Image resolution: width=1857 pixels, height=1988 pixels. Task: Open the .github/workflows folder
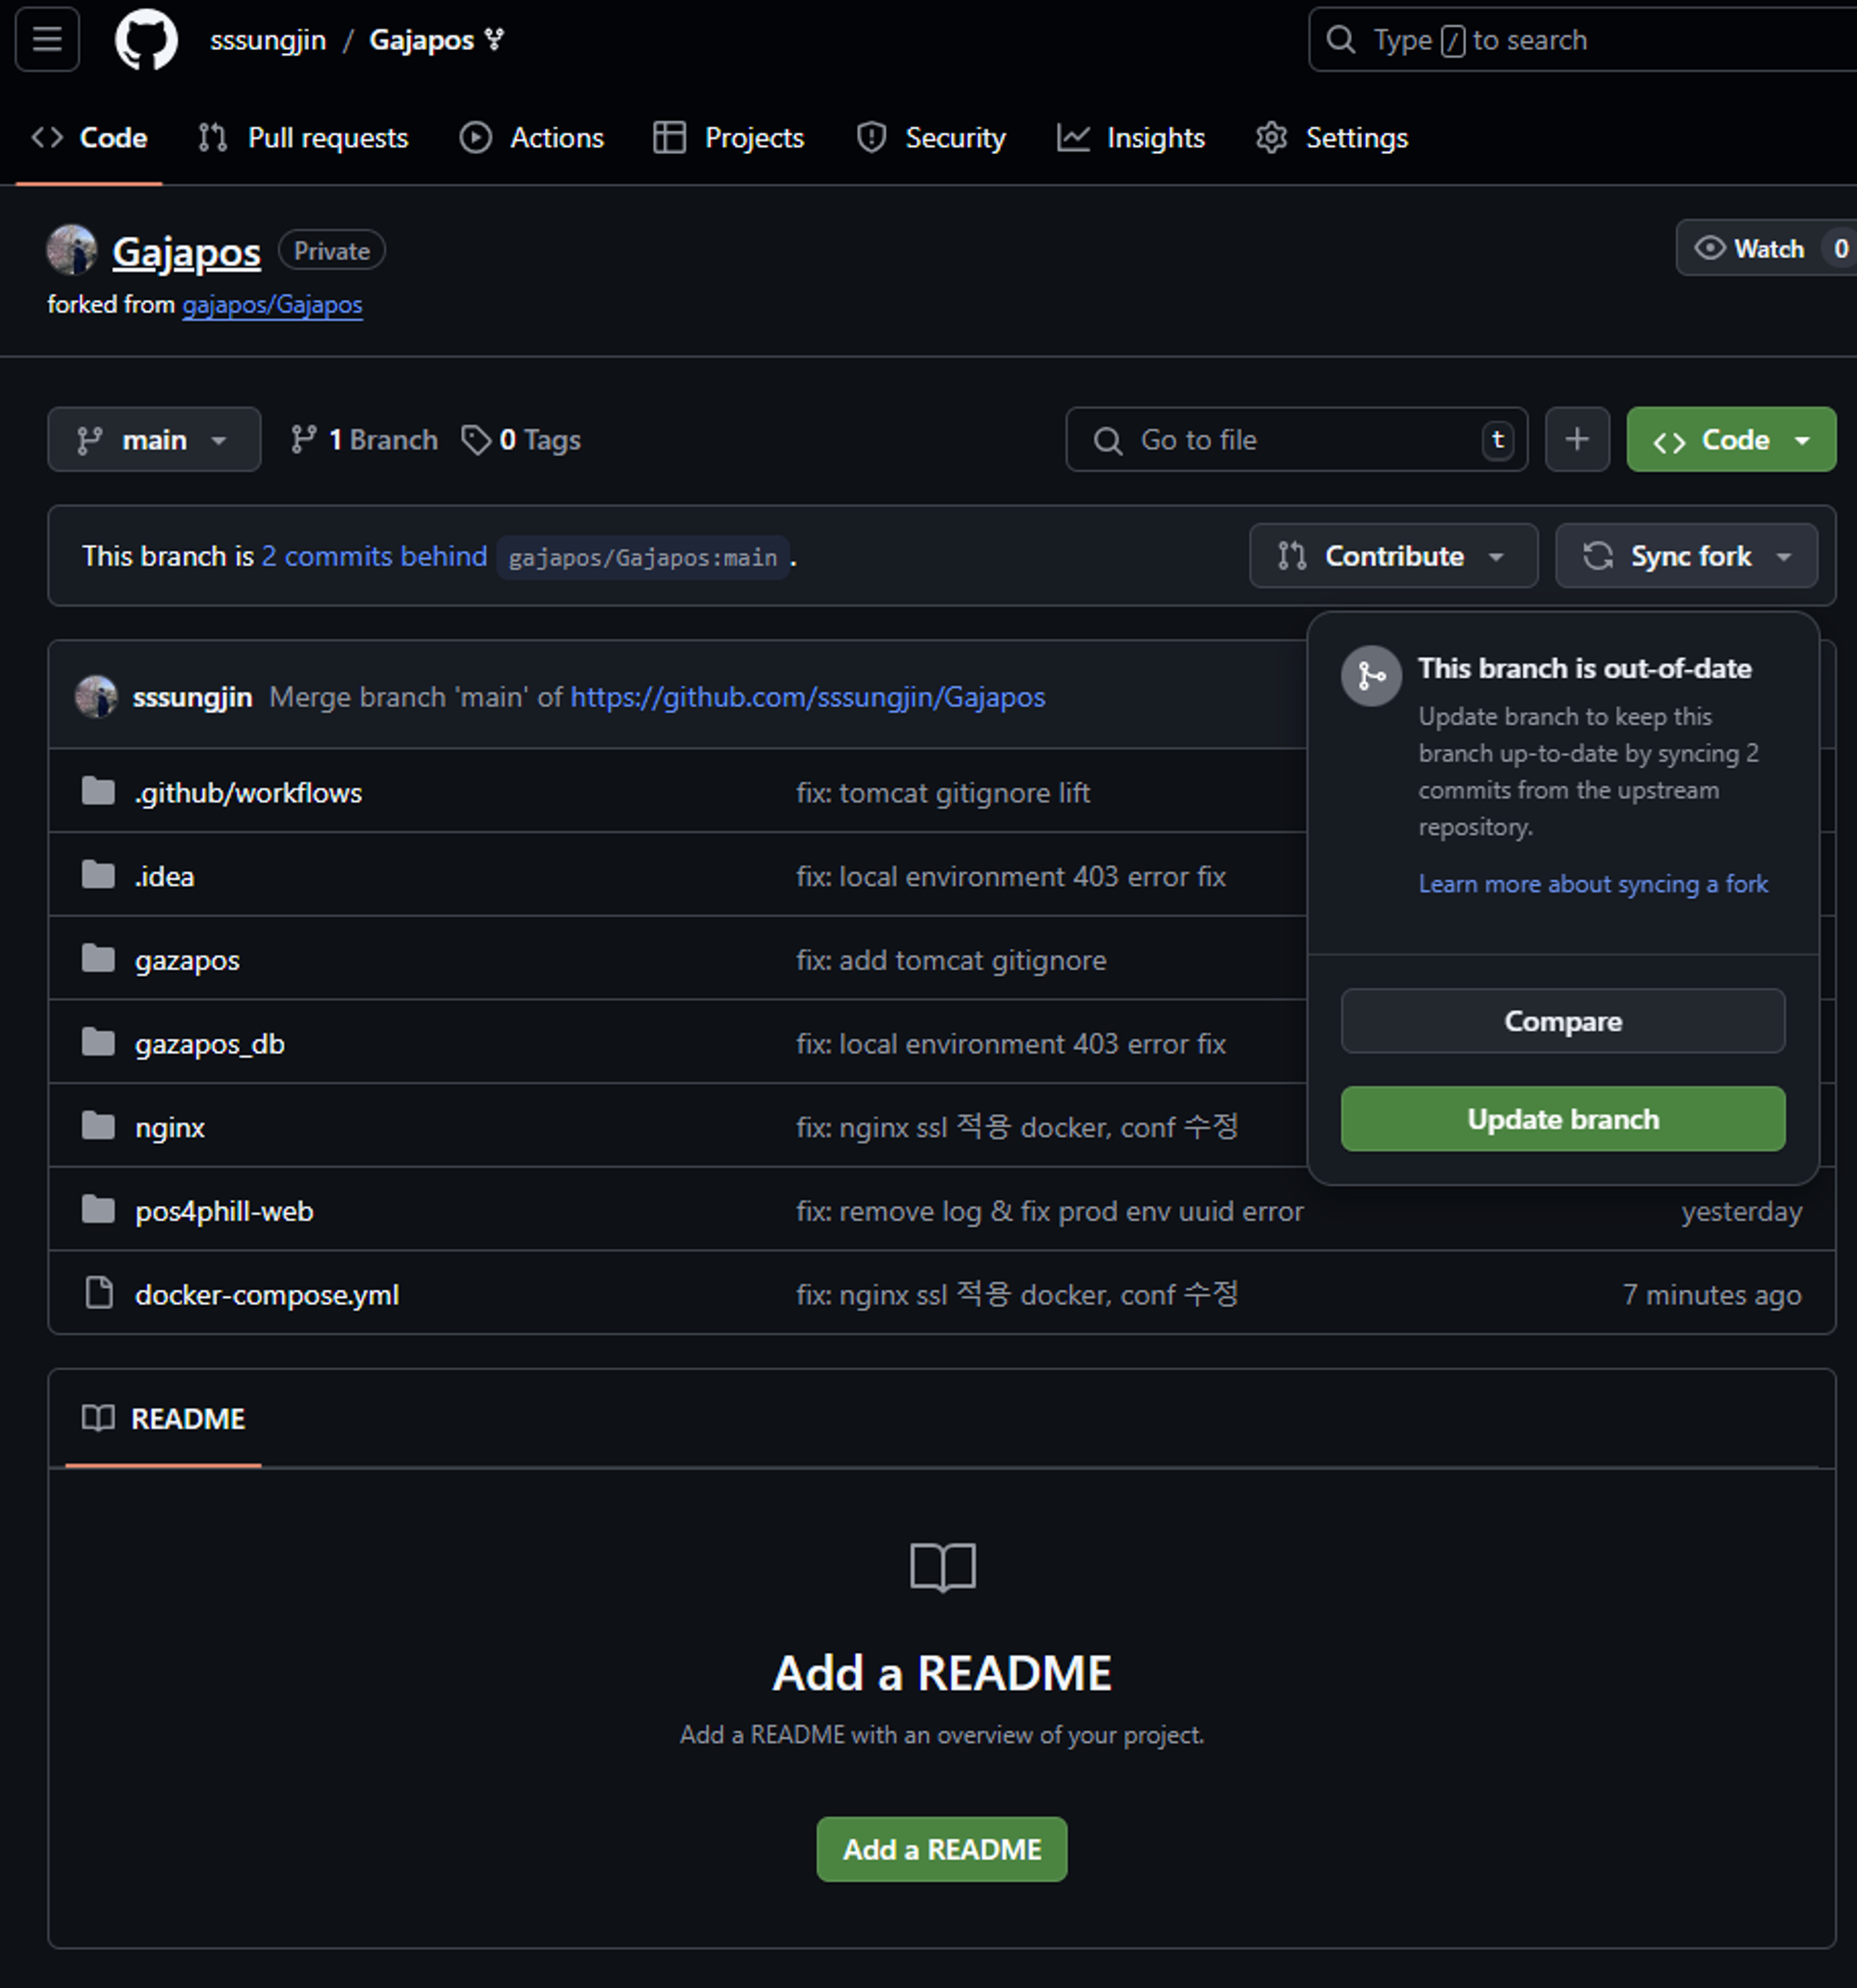[x=248, y=793]
